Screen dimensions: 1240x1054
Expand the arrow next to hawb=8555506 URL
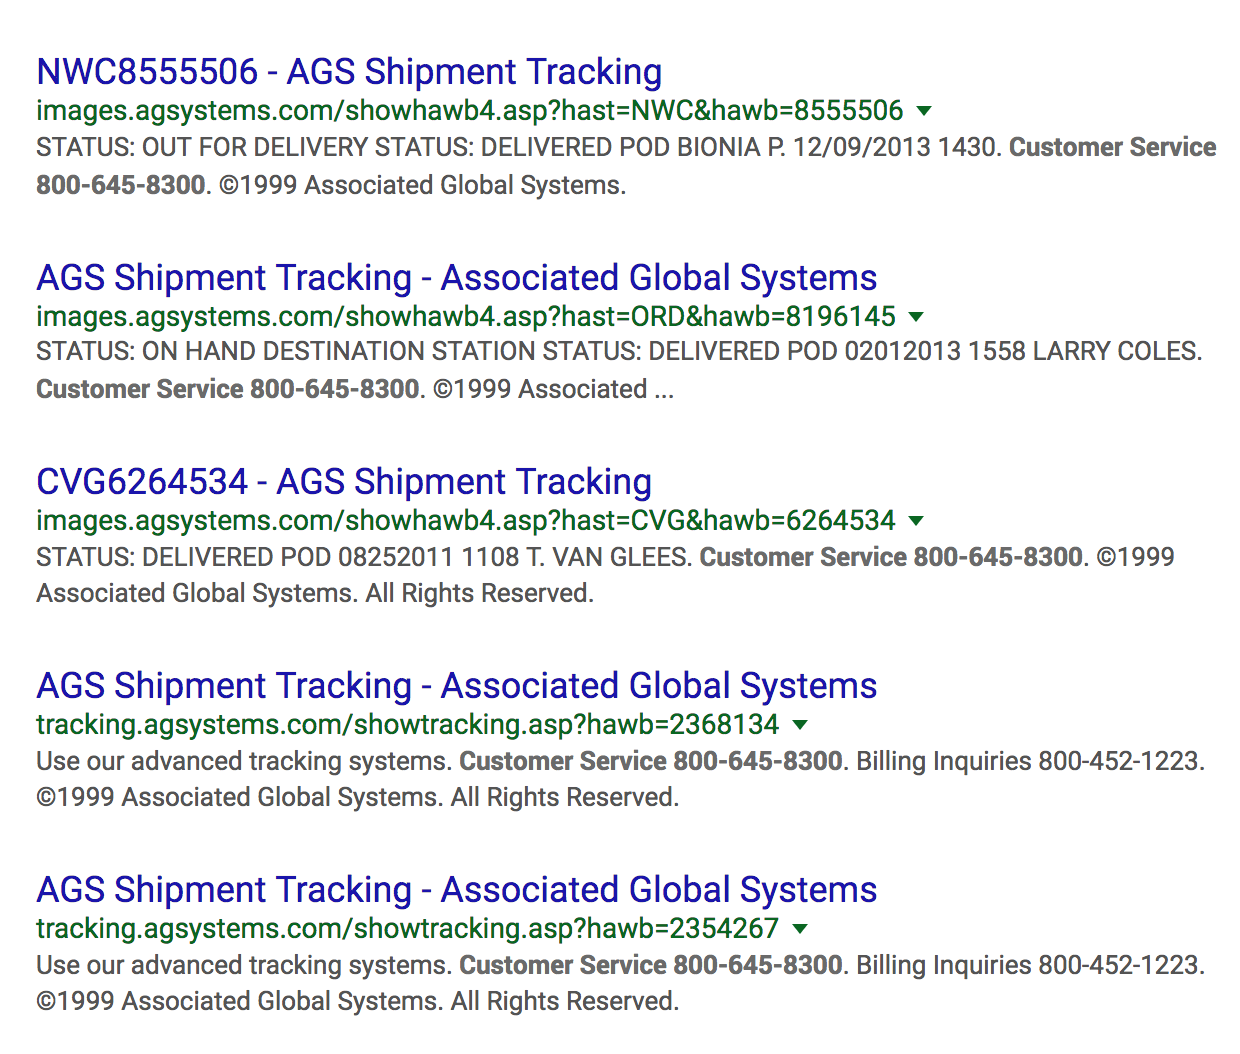[x=924, y=111]
